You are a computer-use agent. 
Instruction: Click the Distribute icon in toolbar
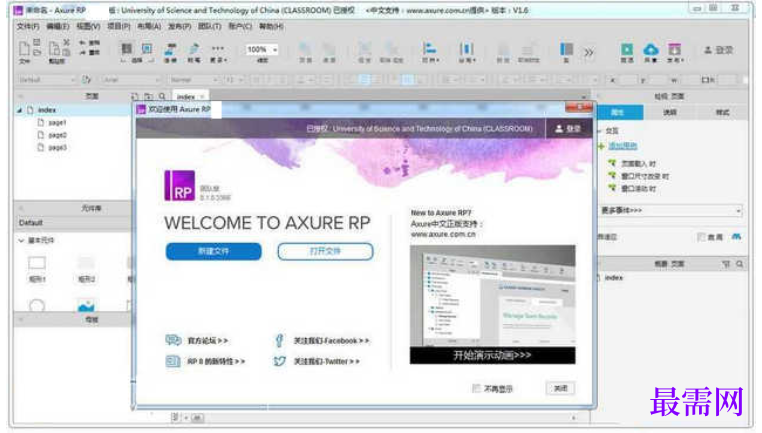tap(467, 50)
